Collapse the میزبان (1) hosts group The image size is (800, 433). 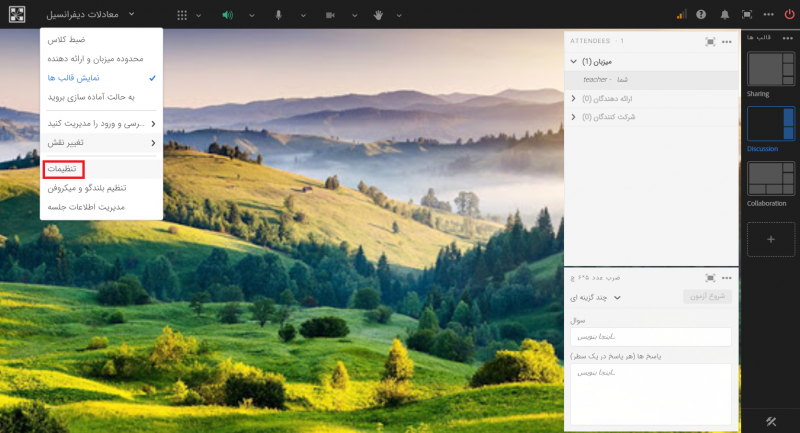[574, 62]
